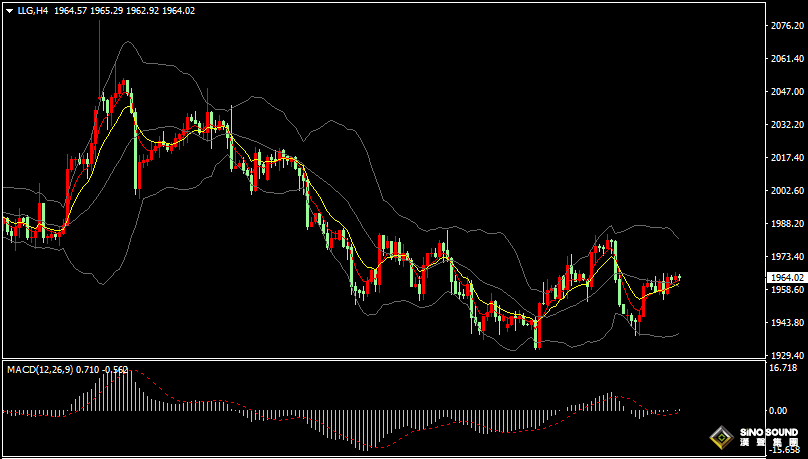
Task: Select the 1929.40 price axis label
Action: (788, 355)
